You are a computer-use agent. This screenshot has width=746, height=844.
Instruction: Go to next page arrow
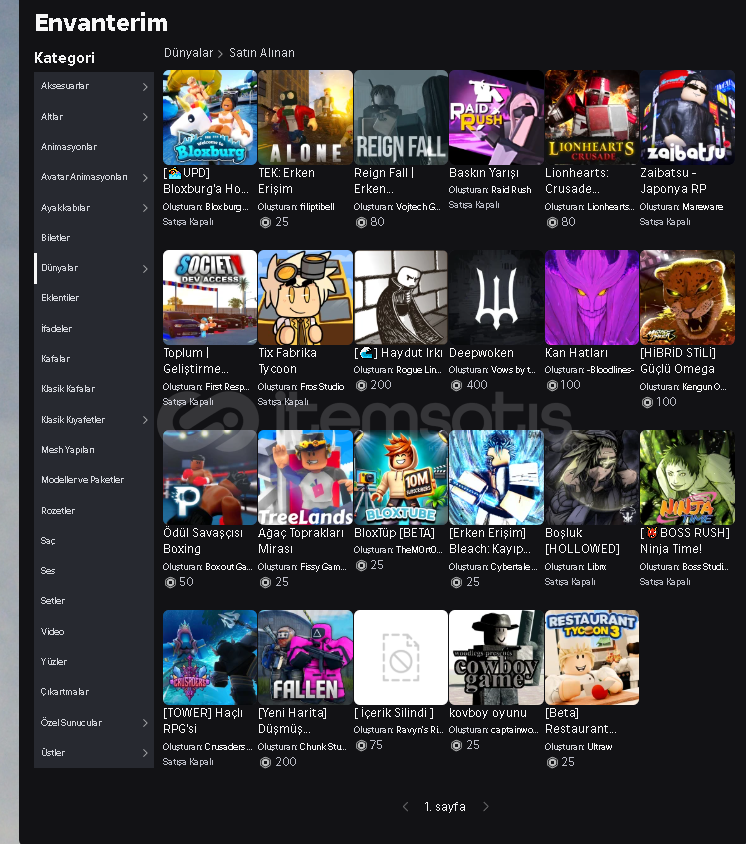coord(485,806)
